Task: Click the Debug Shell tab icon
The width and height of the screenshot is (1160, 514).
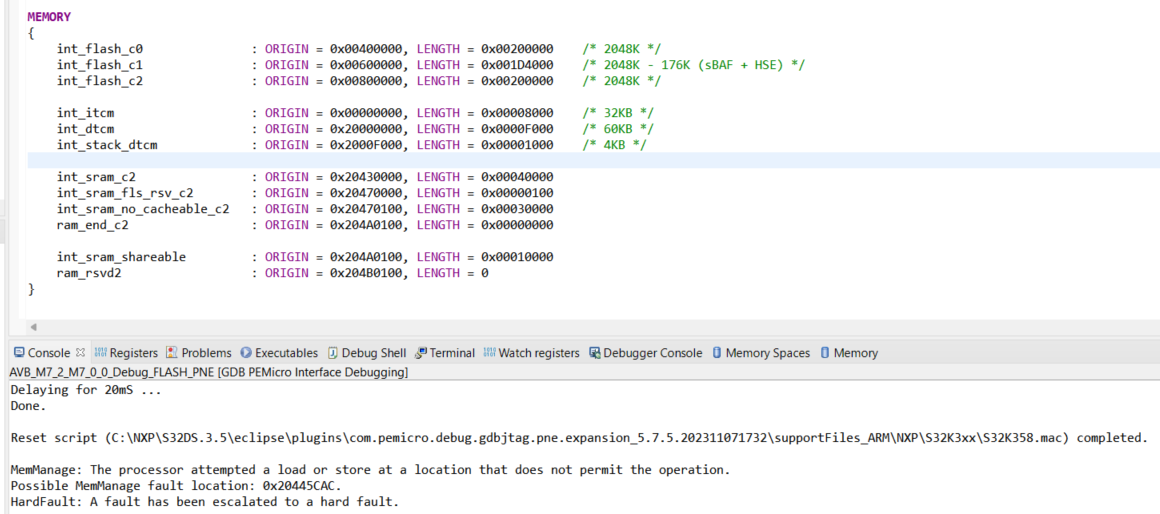Action: coord(334,353)
